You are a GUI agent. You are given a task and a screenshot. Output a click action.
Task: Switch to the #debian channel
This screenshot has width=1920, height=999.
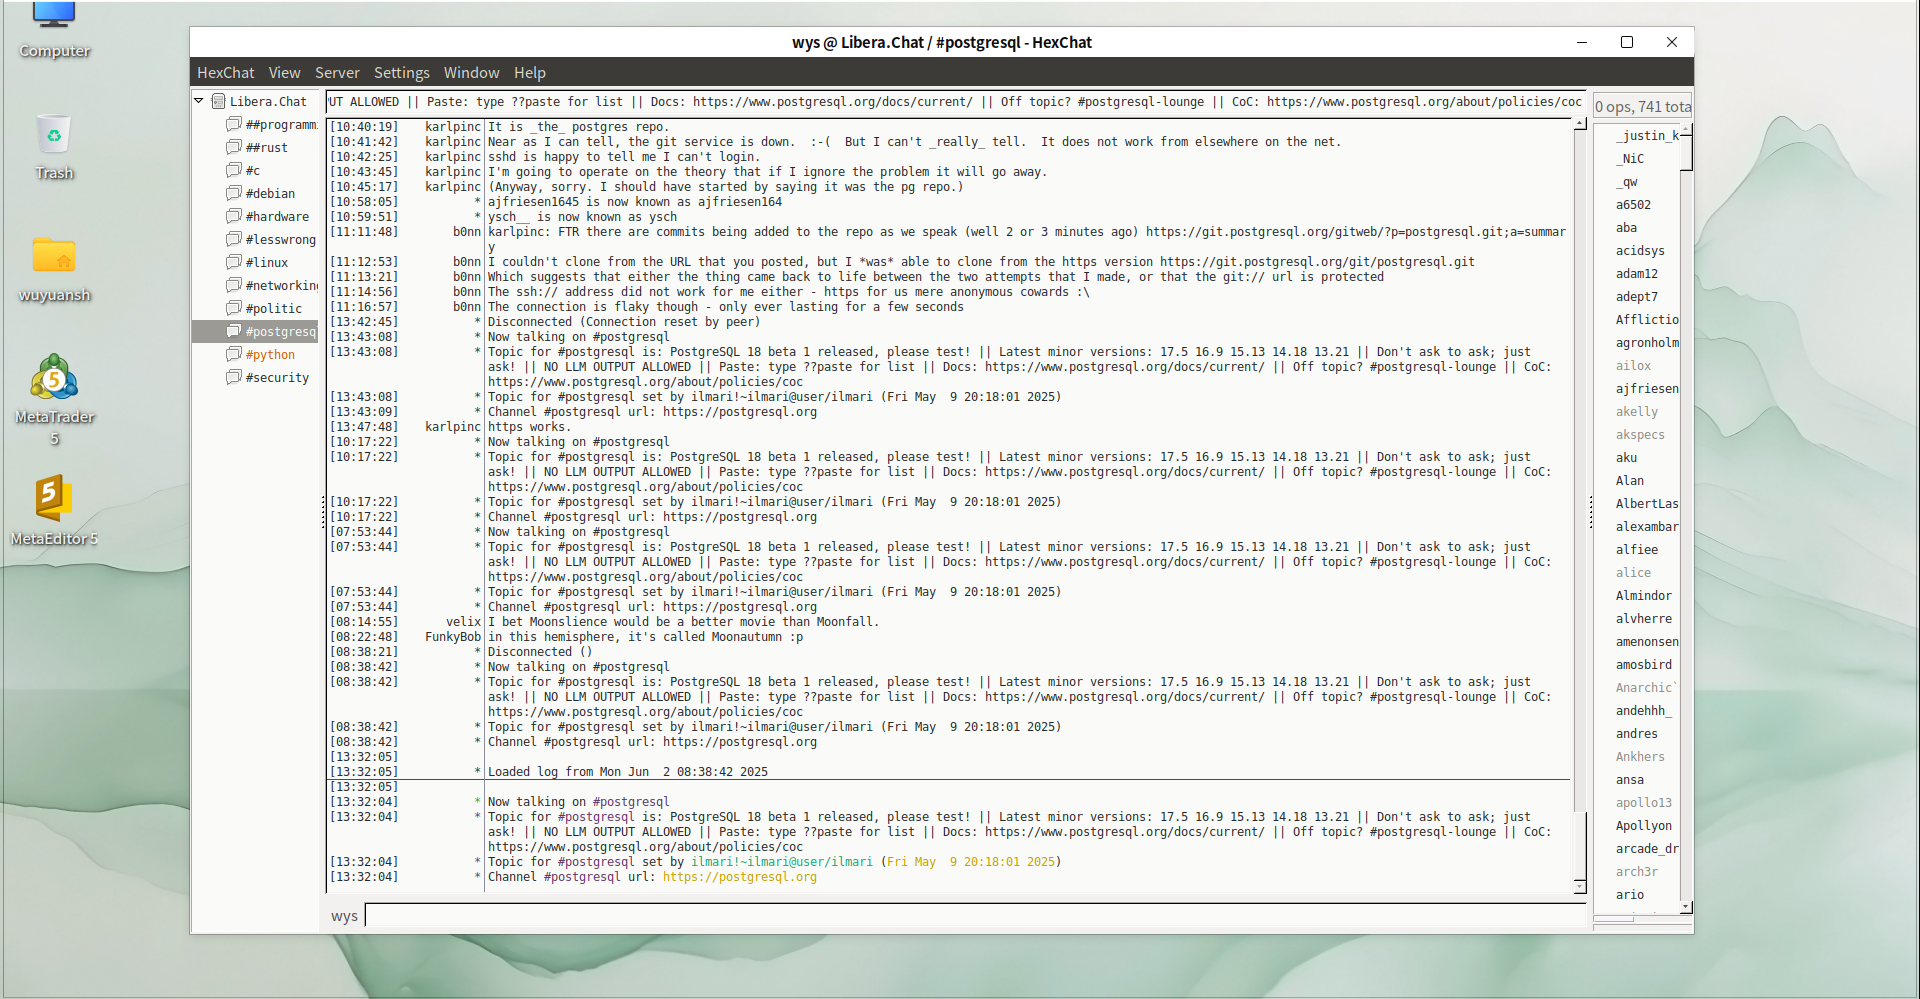270,193
